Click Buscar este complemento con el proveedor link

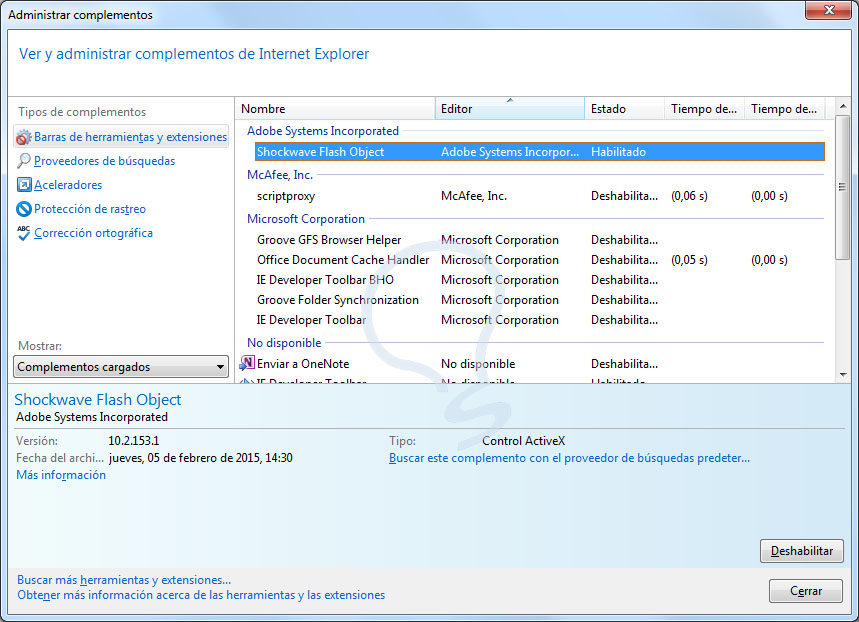[569, 458]
